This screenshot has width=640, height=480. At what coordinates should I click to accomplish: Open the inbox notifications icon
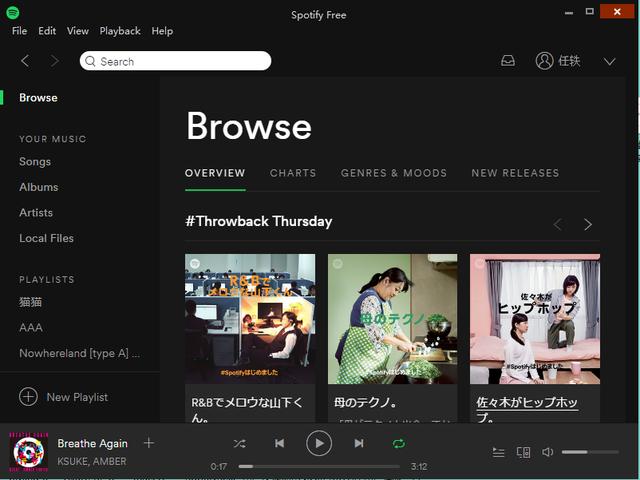point(508,61)
